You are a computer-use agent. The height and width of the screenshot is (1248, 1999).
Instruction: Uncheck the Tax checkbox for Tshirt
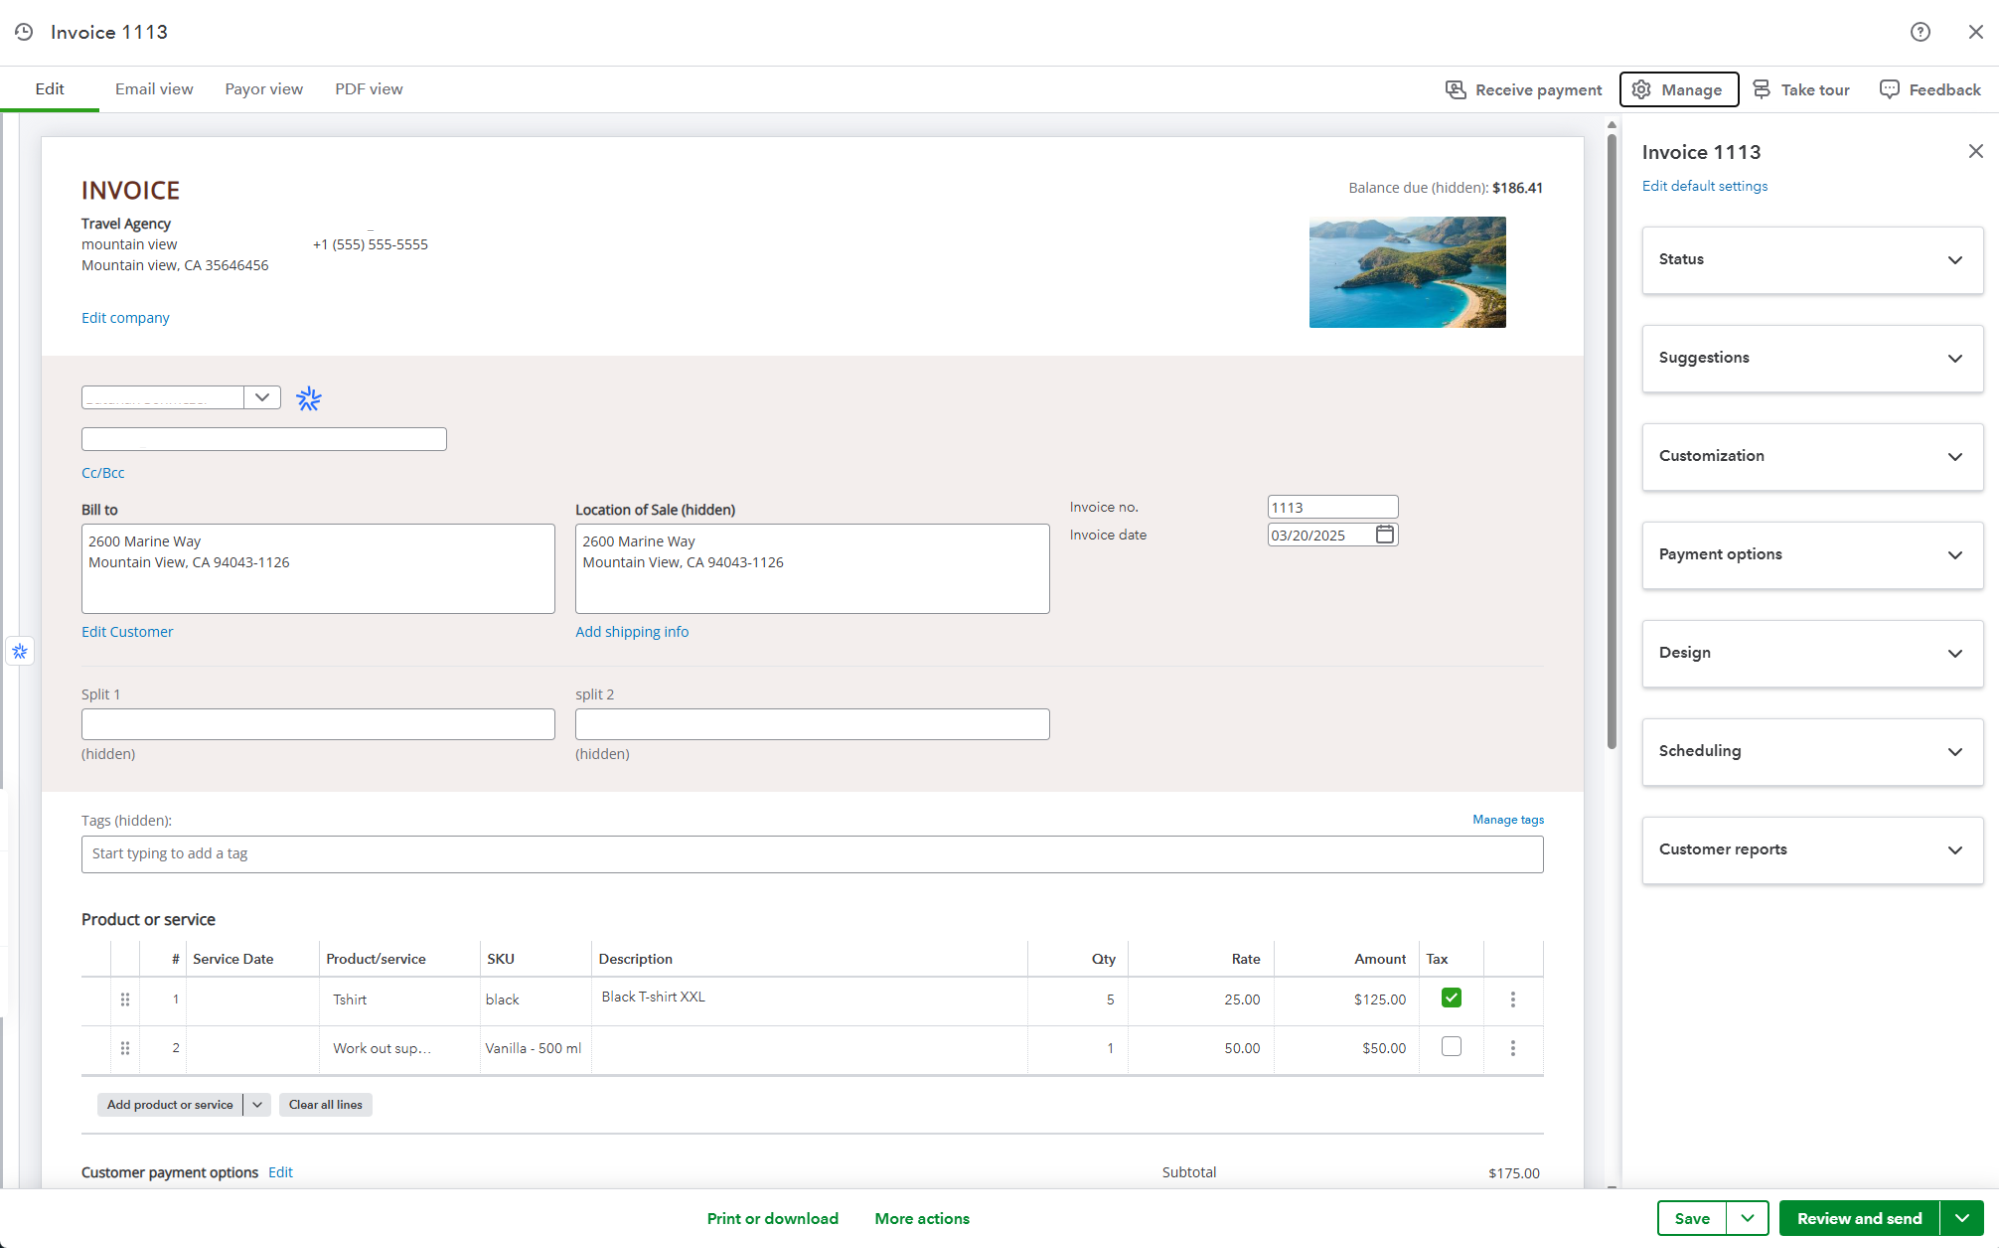point(1451,998)
